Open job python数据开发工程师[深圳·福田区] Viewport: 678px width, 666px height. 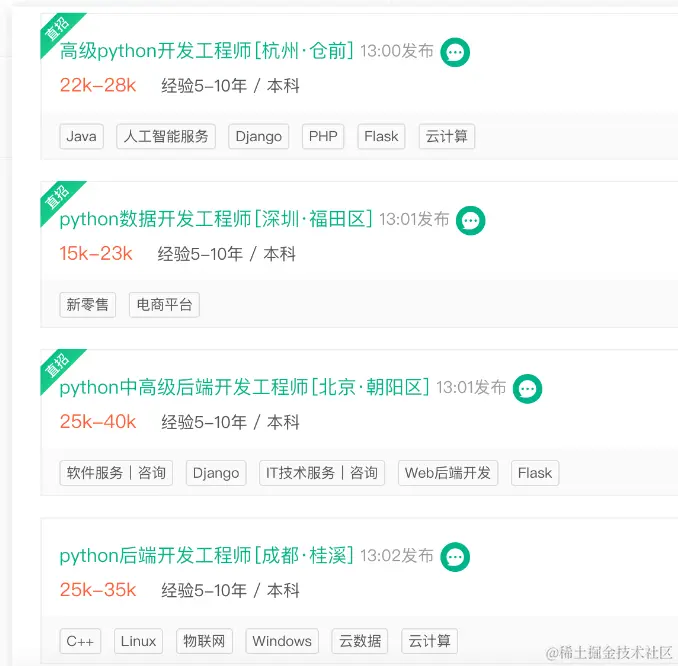216,219
